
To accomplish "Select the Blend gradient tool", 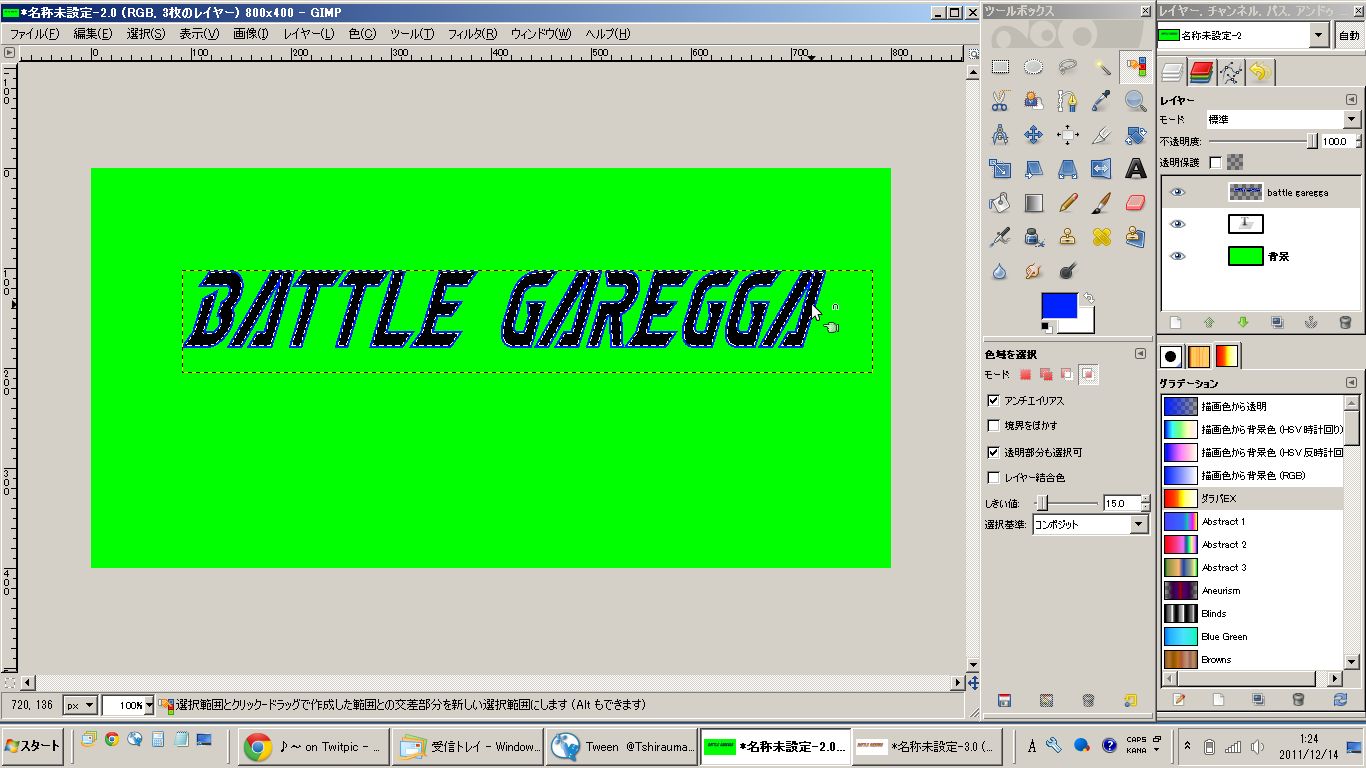I will tap(1034, 203).
